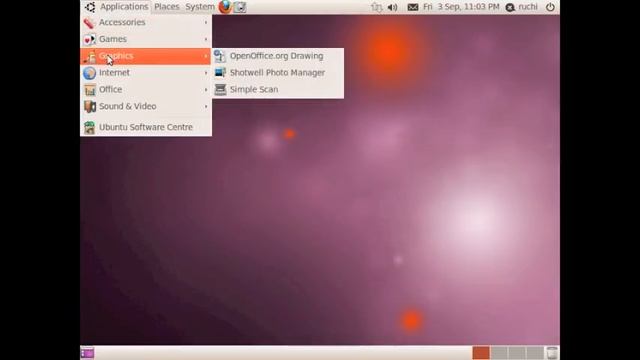The height and width of the screenshot is (360, 640).
Task: Click the help launcher icon beside Firefox
Action: [240, 7]
